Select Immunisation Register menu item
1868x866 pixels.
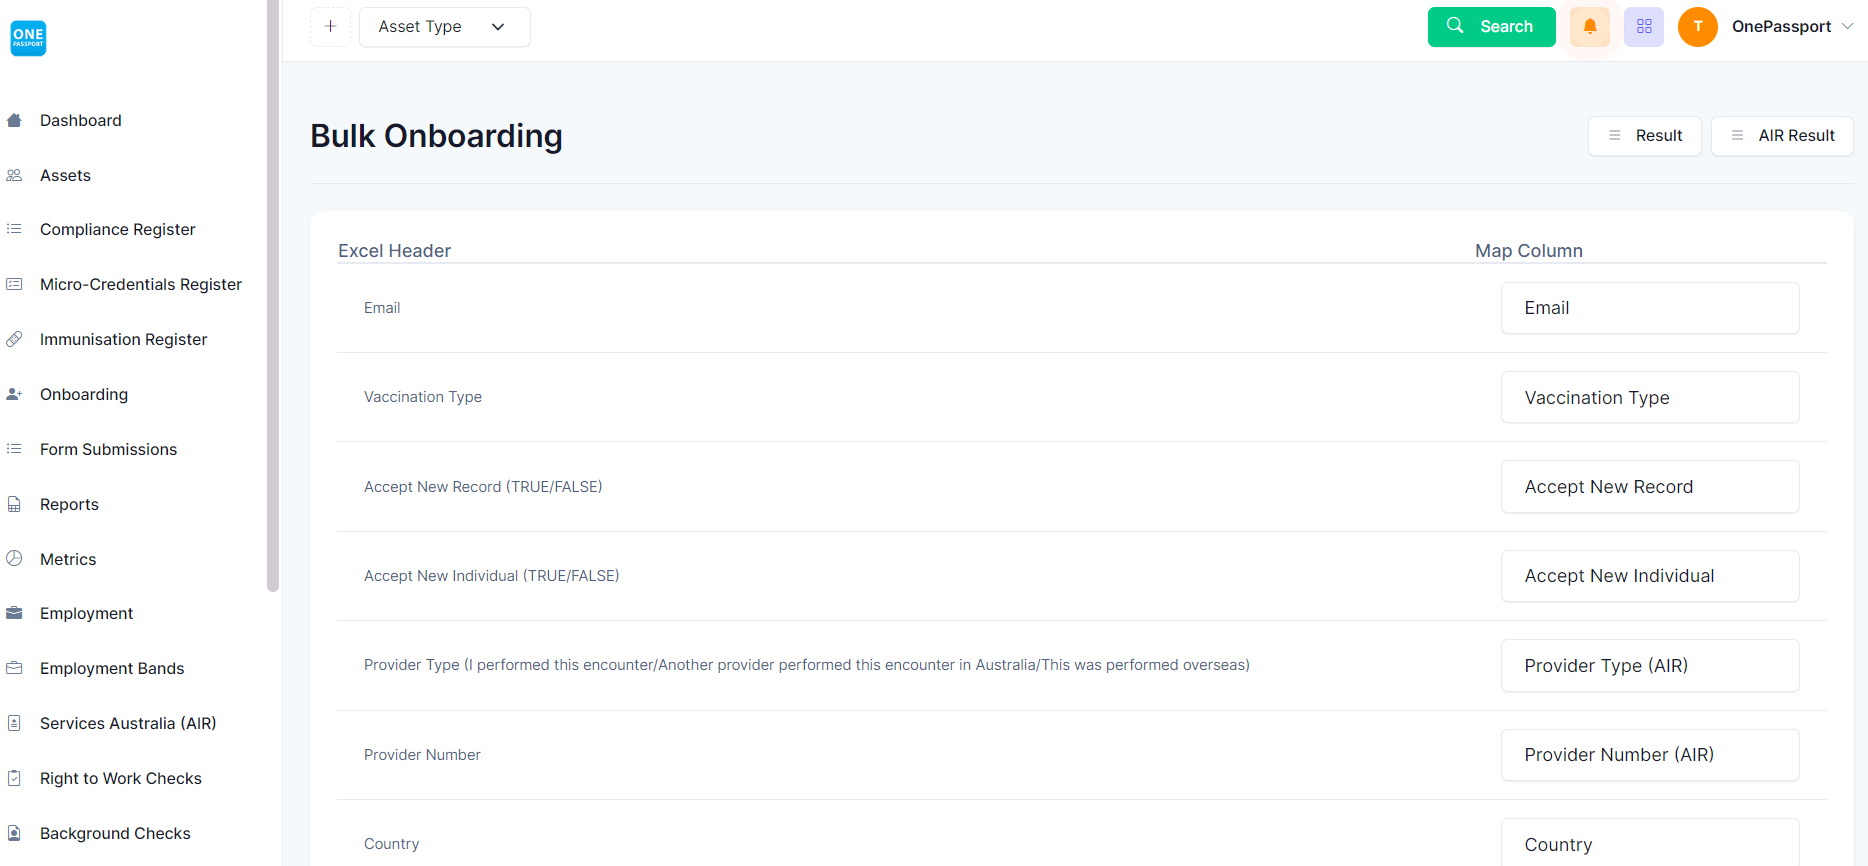124,339
